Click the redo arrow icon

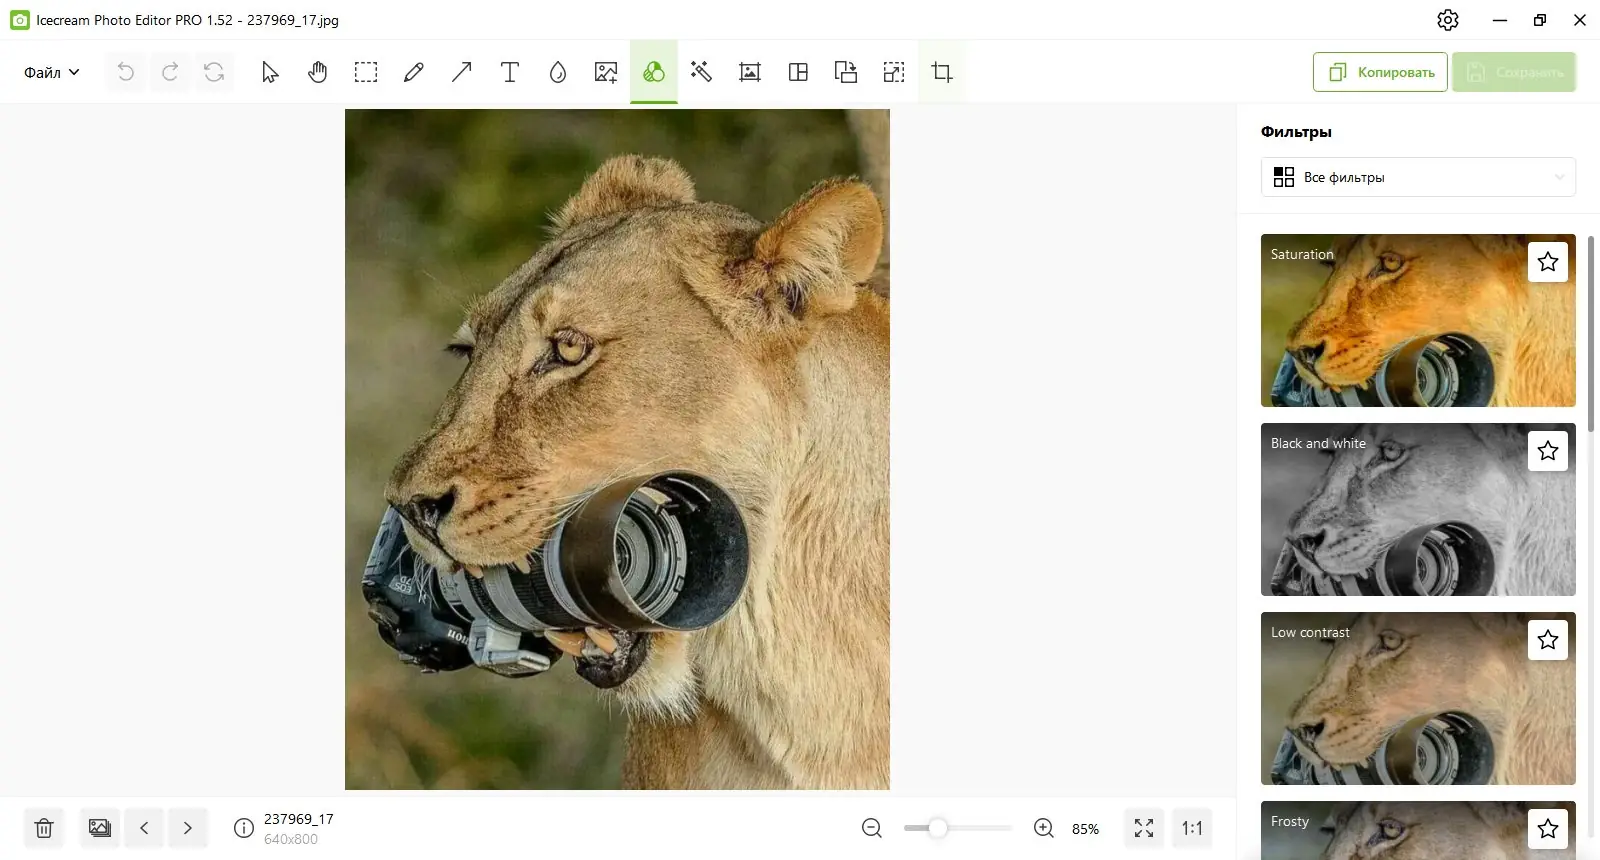(170, 72)
